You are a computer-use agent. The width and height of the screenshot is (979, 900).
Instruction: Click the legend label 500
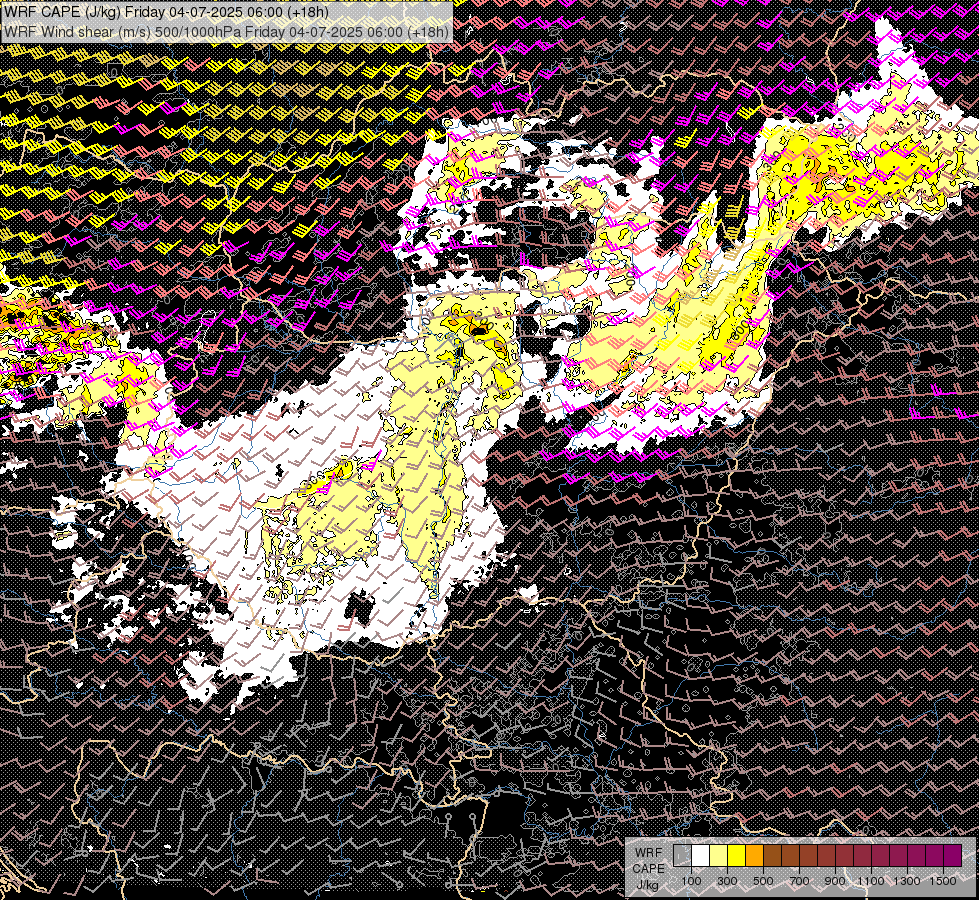pos(763,881)
